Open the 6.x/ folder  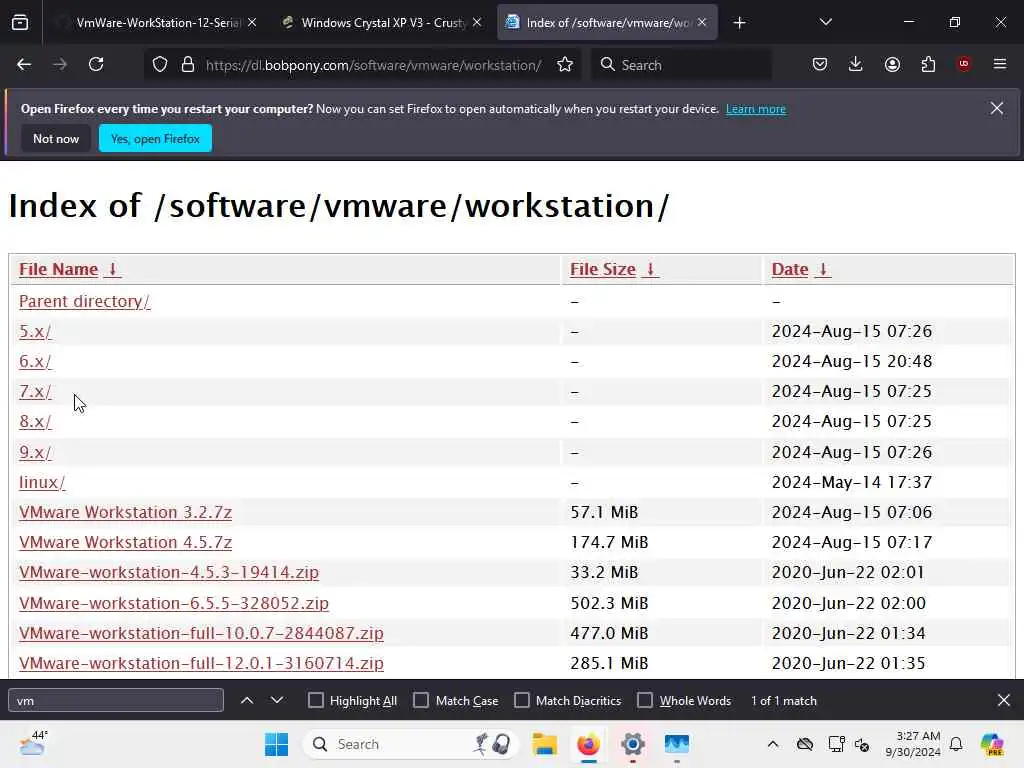pos(35,361)
